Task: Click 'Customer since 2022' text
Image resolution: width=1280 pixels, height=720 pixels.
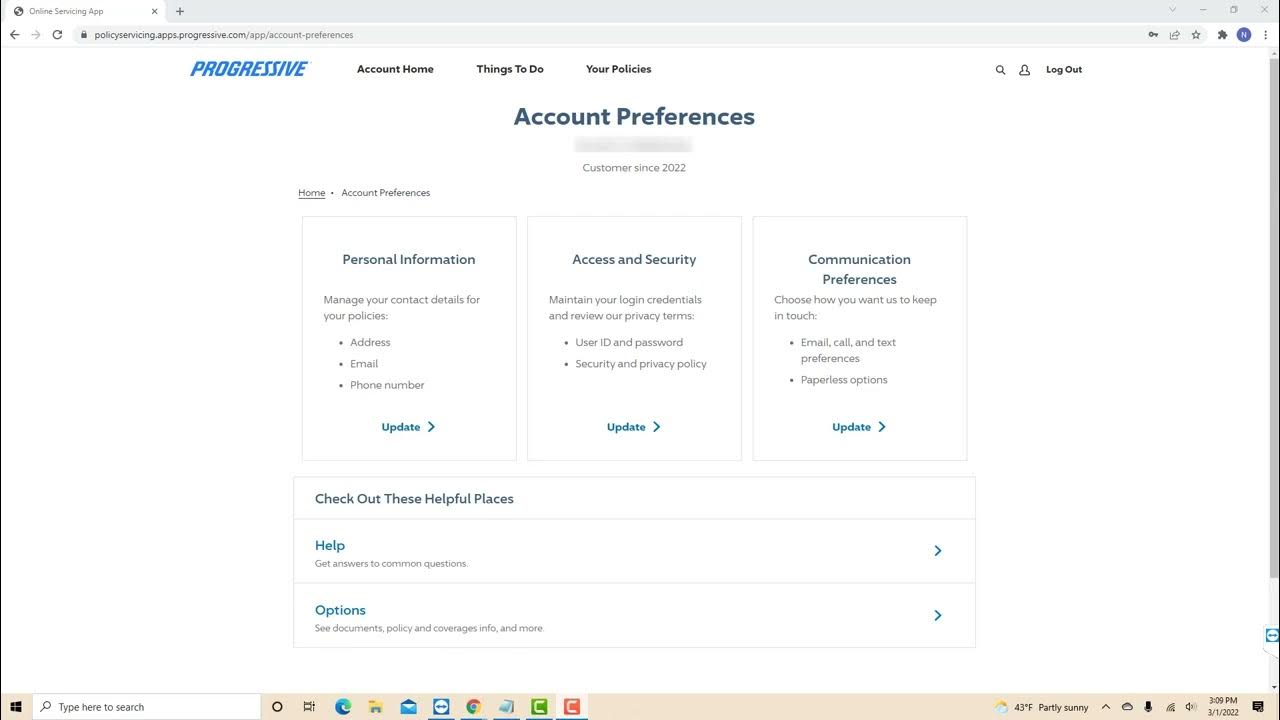Action: (634, 168)
